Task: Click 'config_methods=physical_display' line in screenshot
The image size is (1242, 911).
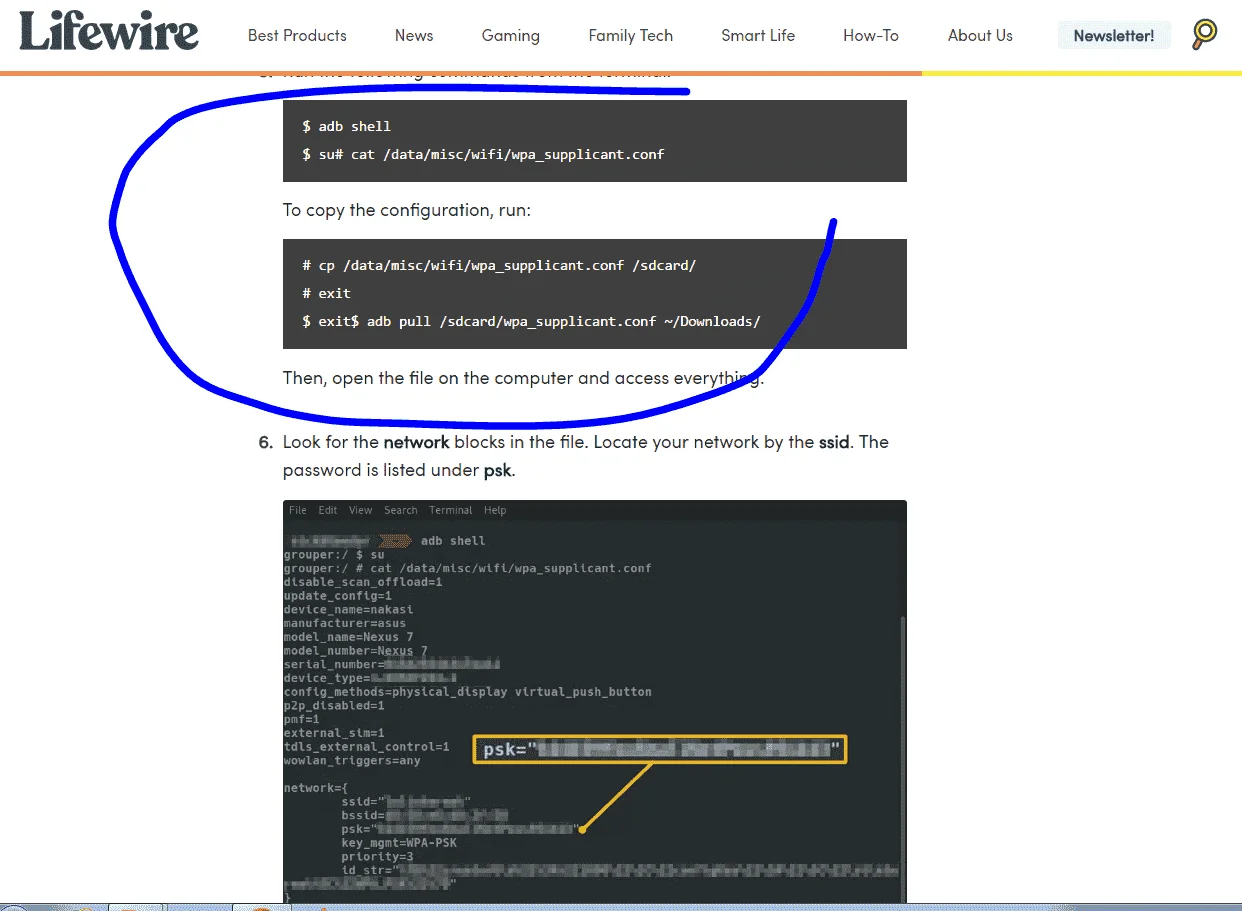Action: (468, 692)
